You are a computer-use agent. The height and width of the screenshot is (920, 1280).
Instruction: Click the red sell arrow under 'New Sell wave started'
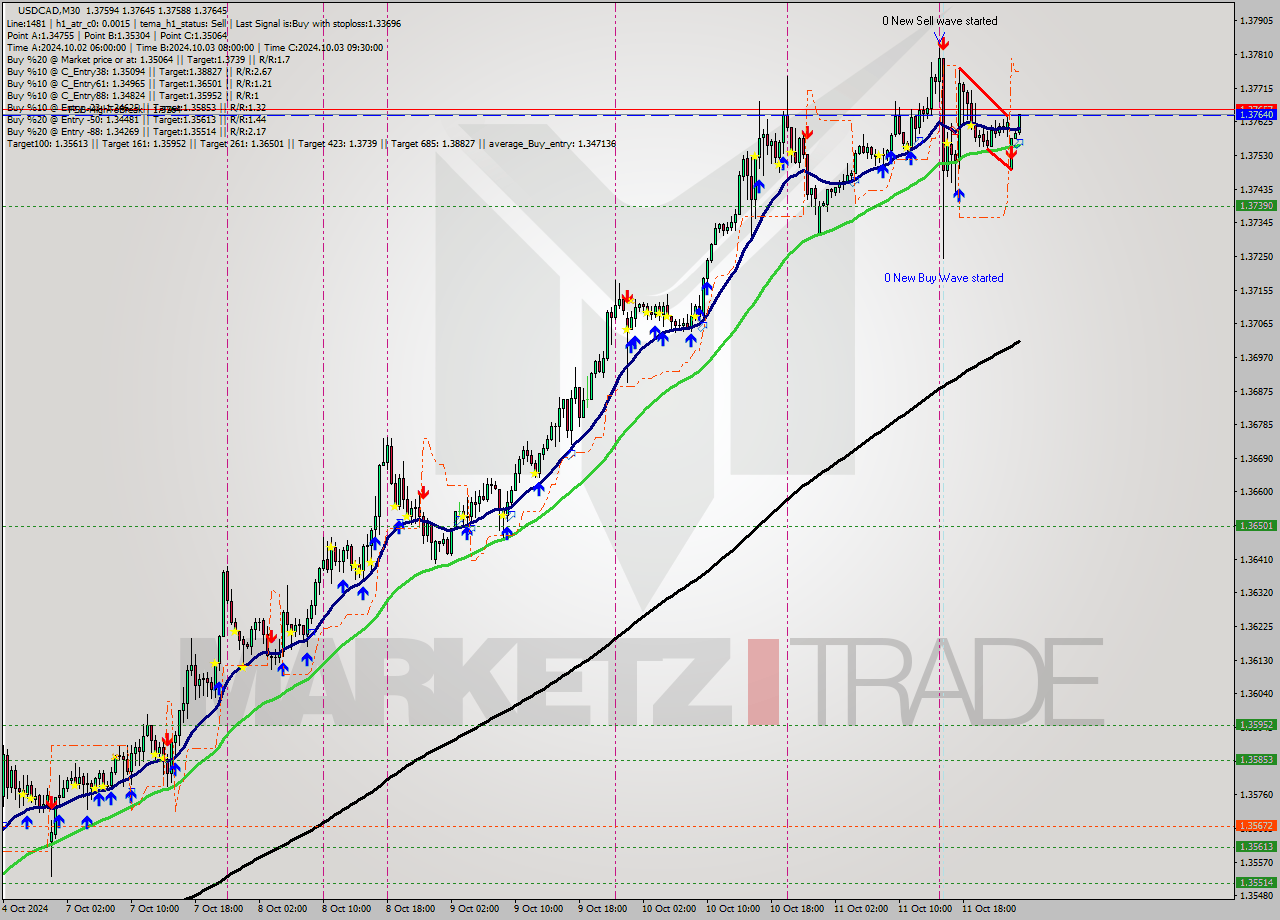point(943,43)
